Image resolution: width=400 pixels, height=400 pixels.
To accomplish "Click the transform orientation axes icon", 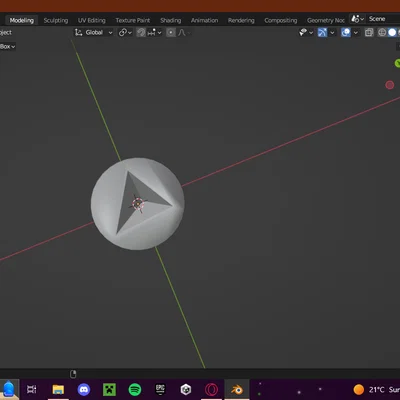I will click(x=79, y=32).
